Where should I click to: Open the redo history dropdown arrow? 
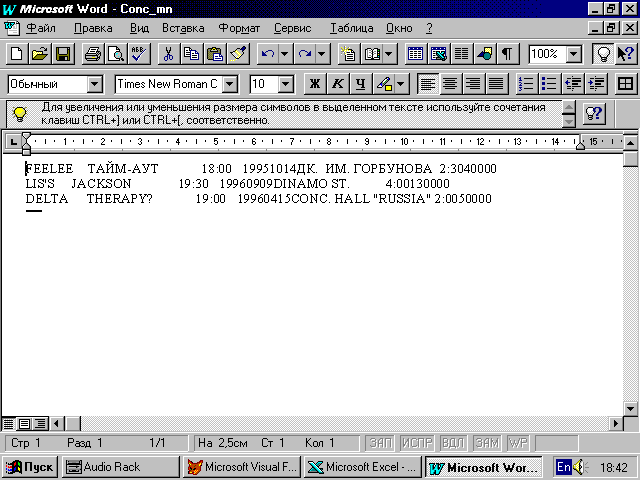tap(322, 54)
